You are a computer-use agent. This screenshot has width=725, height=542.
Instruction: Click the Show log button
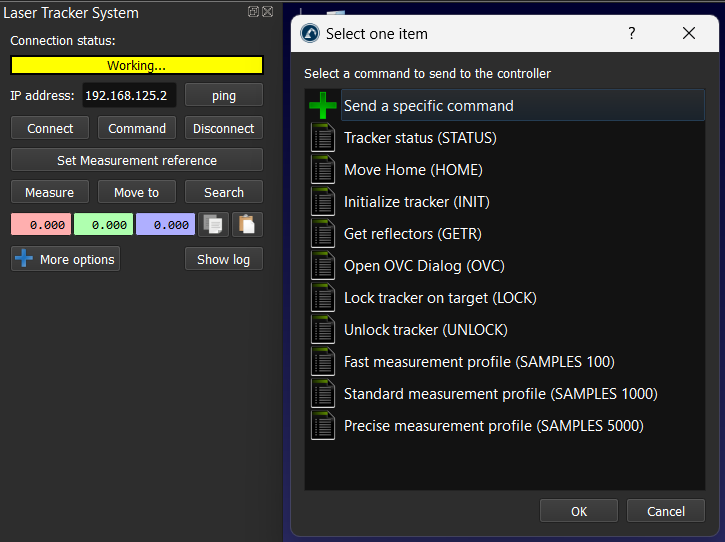click(223, 259)
